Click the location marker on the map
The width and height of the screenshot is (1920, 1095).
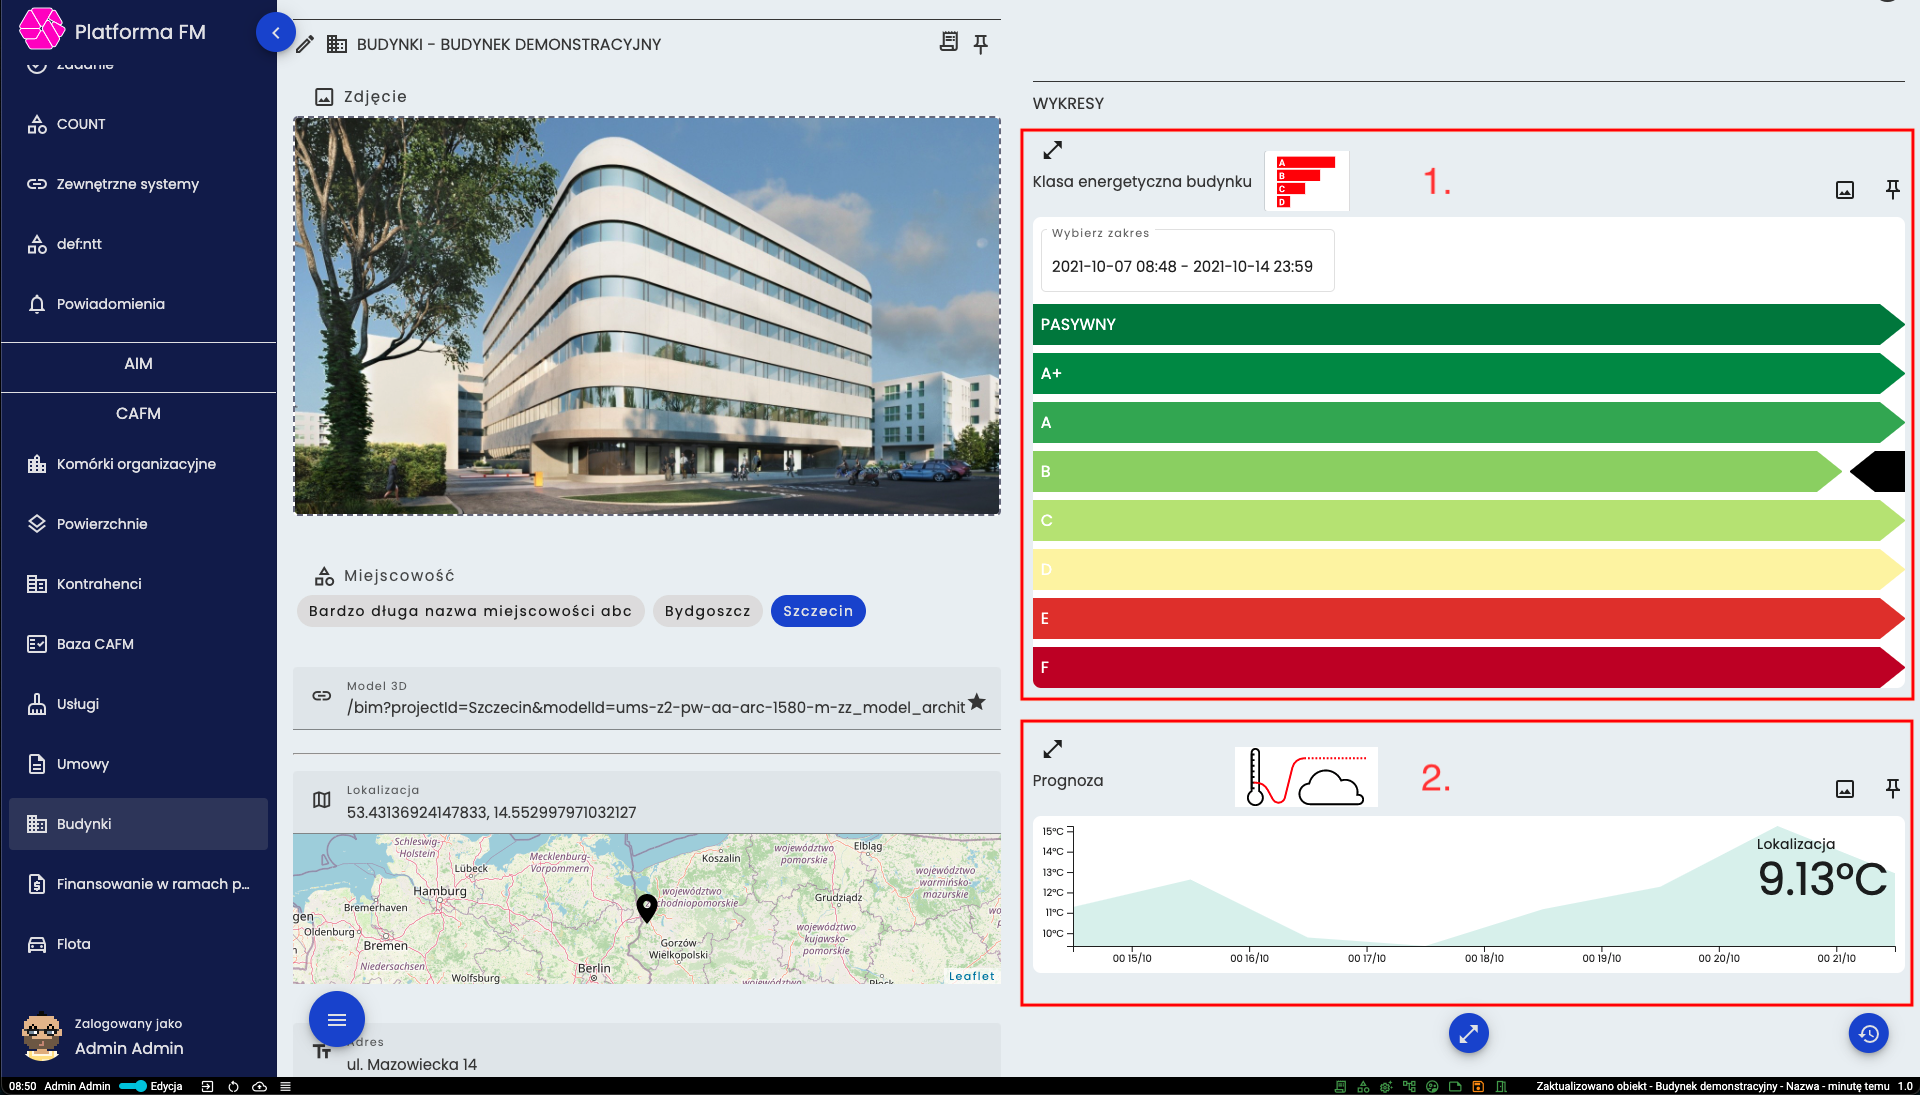(x=647, y=907)
